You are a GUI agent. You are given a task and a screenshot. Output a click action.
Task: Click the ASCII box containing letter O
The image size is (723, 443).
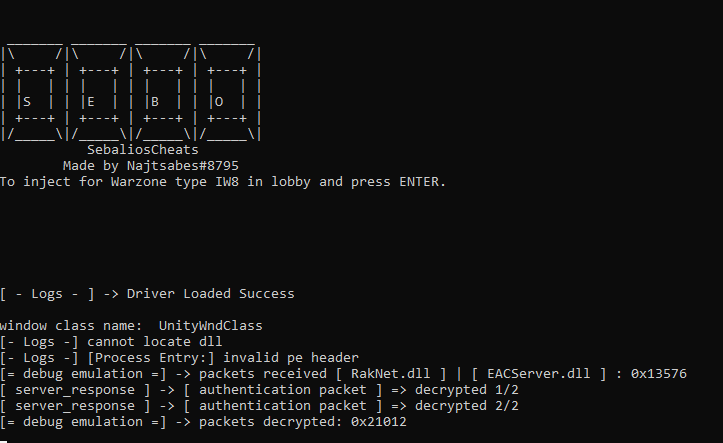click(x=228, y=94)
